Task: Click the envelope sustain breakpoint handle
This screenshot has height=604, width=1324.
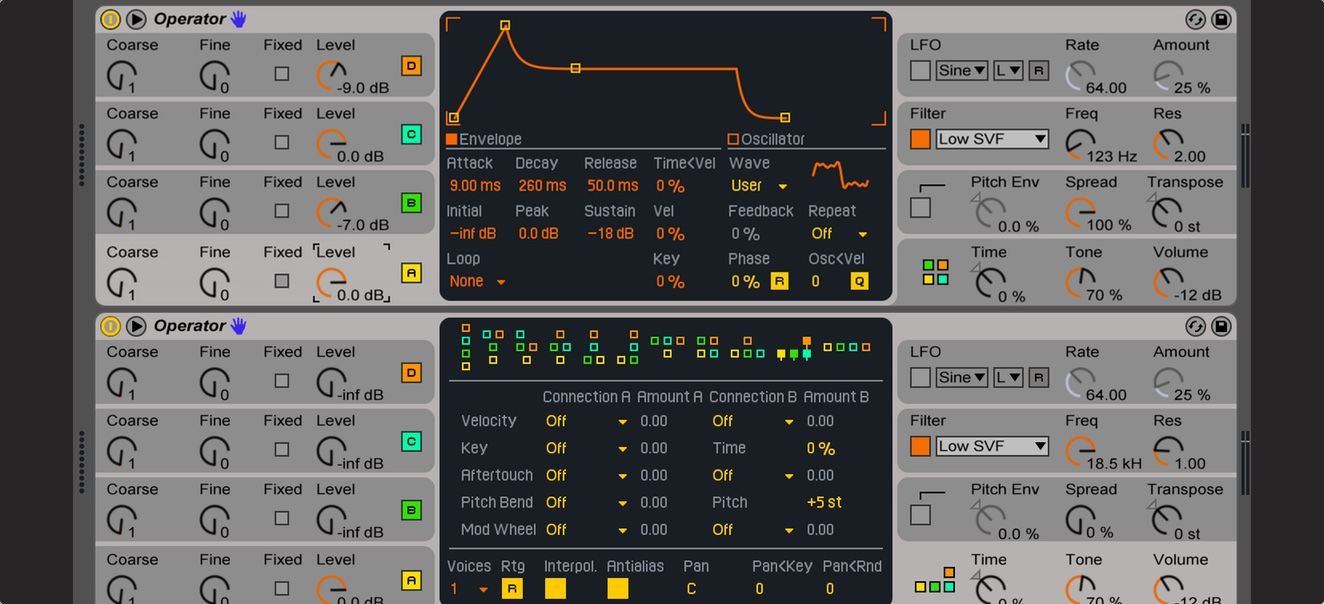Action: tap(575, 68)
